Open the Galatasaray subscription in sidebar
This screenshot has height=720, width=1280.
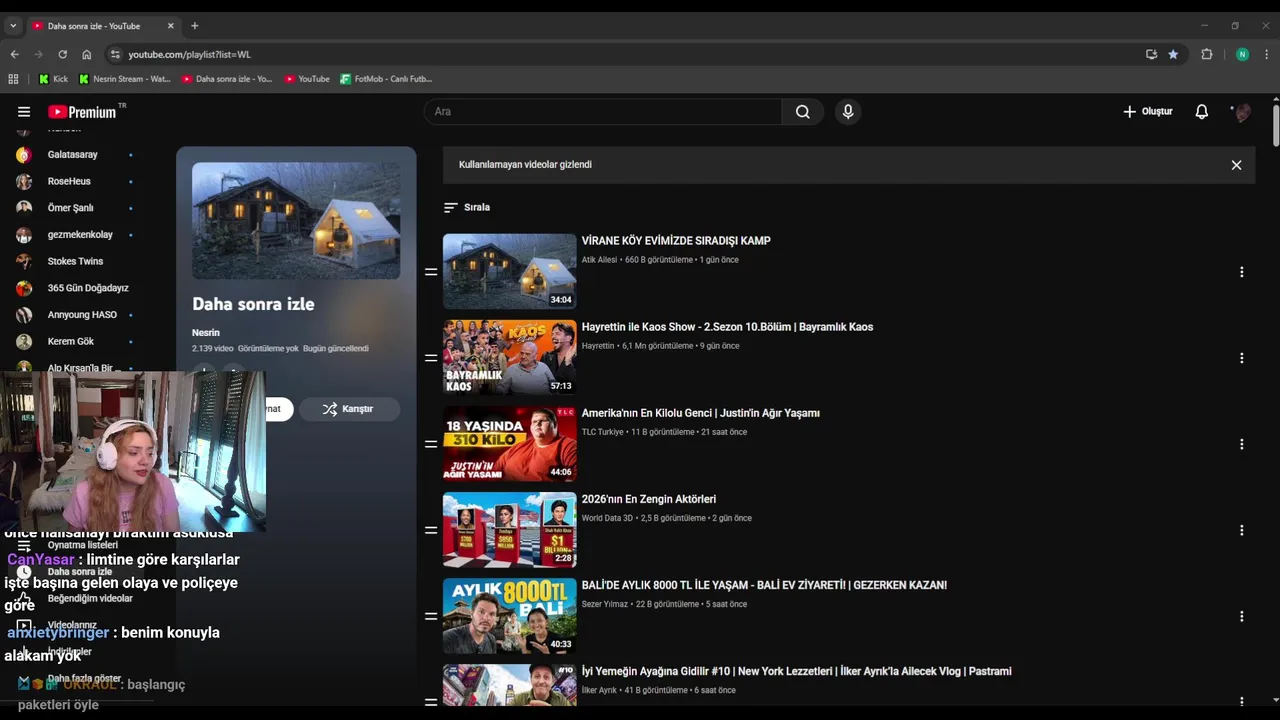tap(74, 155)
